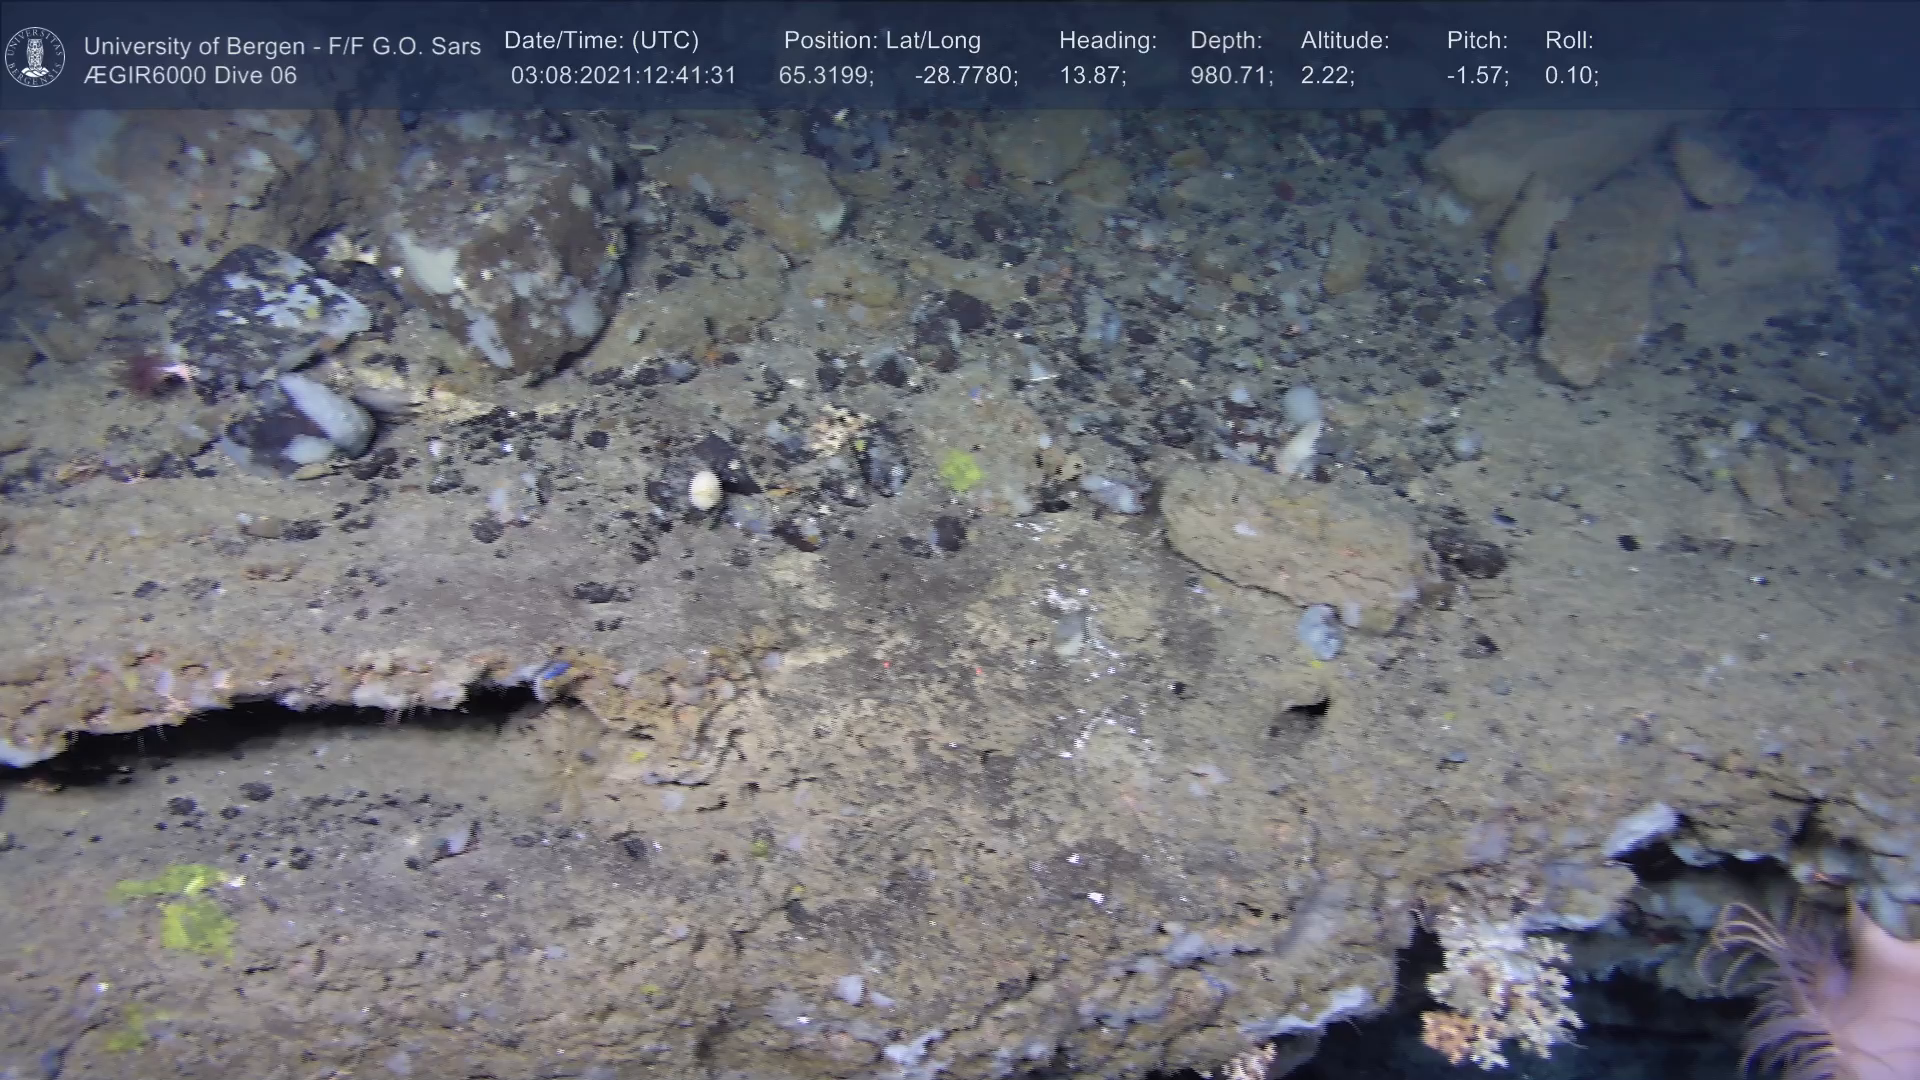The height and width of the screenshot is (1080, 1920).
Task: Click the Roll label
Action: click(1569, 41)
